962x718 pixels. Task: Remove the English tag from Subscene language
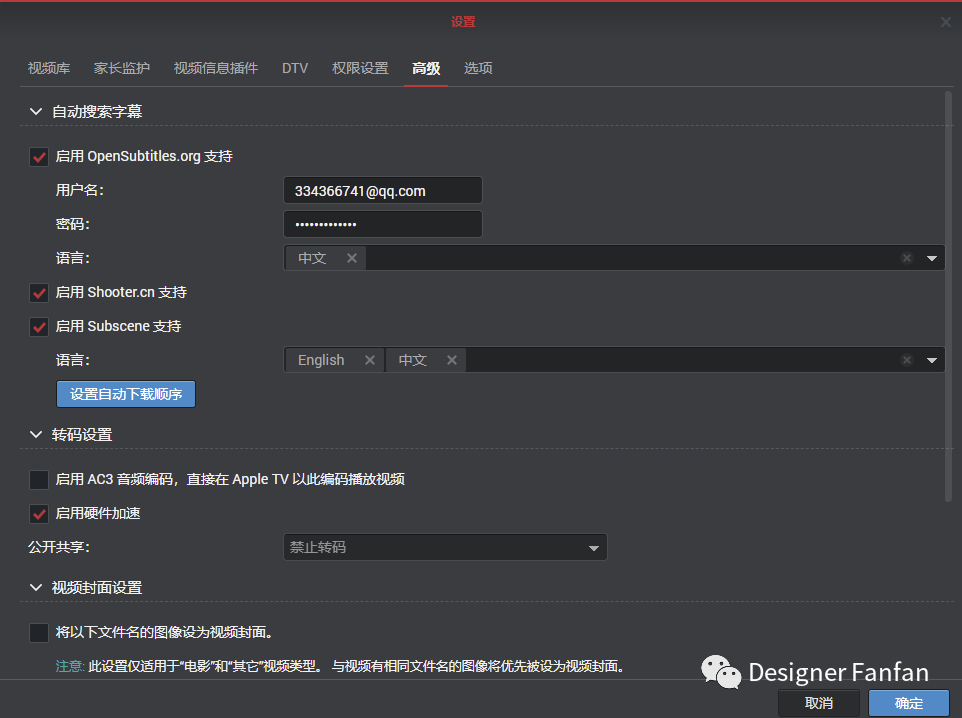pos(370,360)
